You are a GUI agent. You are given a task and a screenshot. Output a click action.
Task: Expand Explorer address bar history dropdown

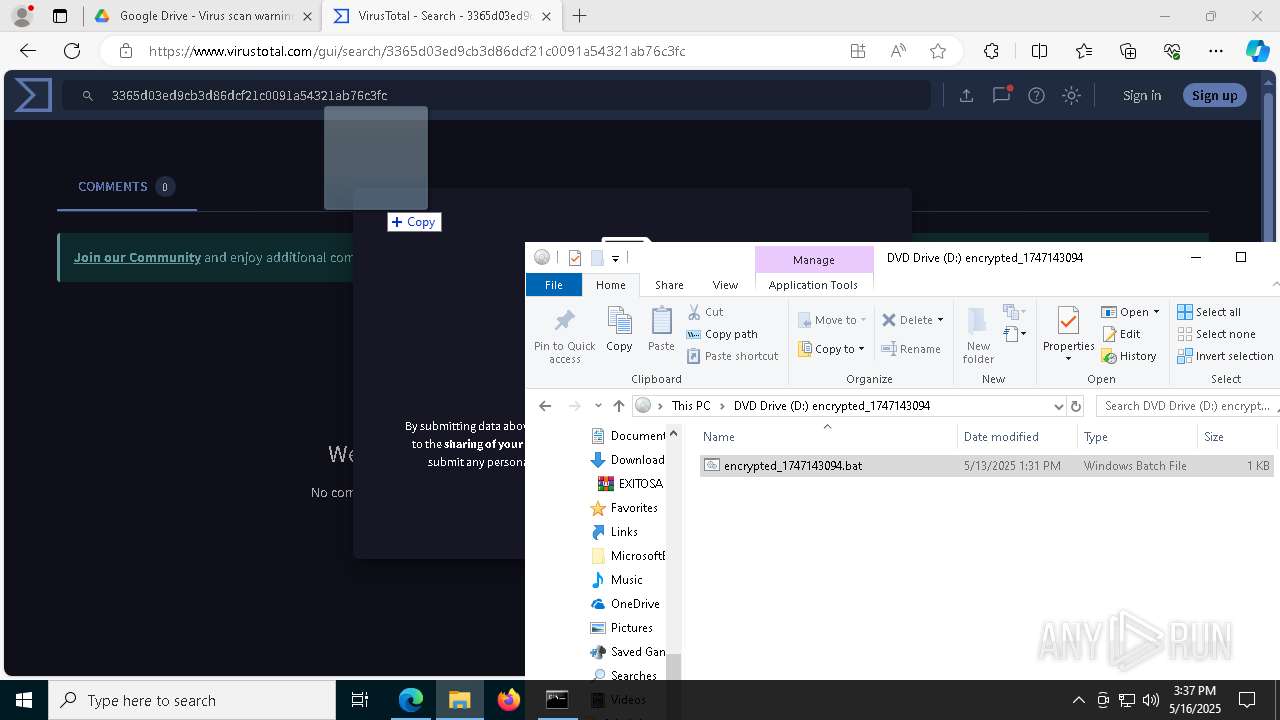click(x=1058, y=406)
